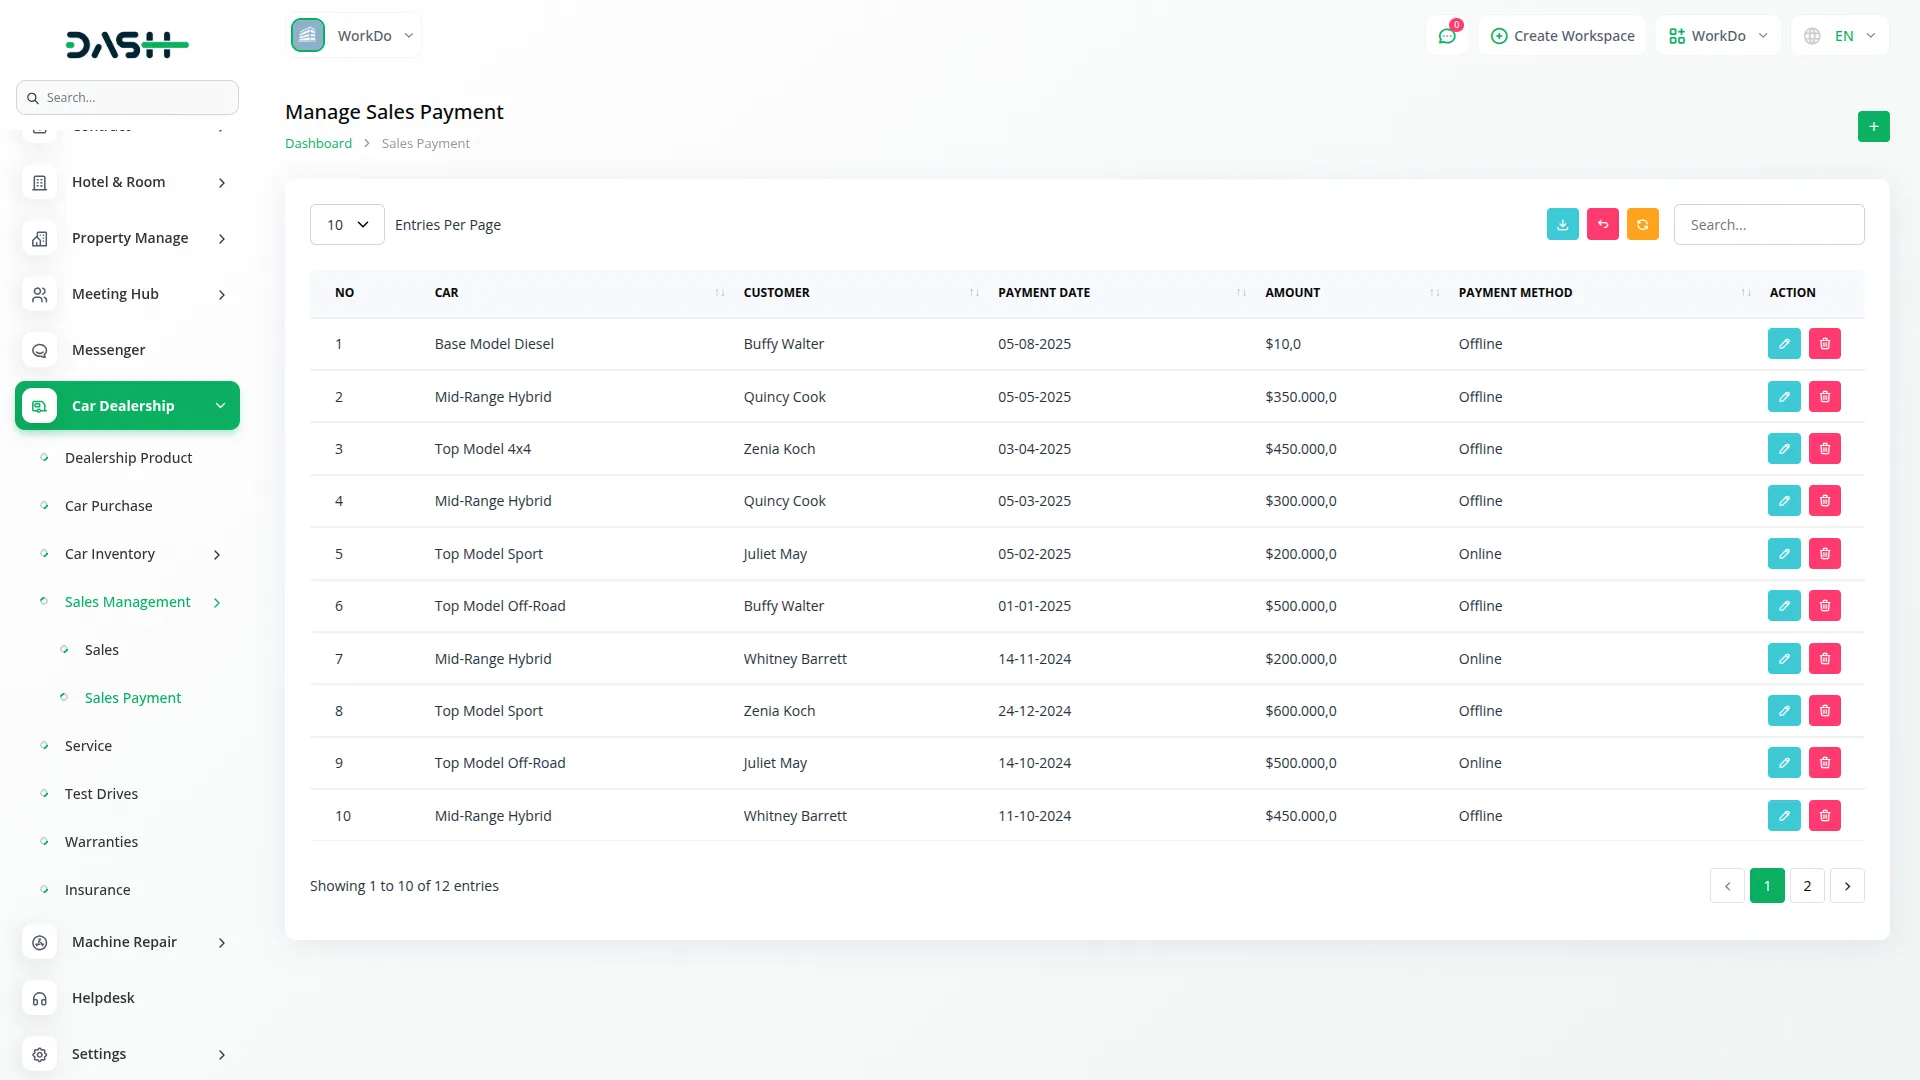The image size is (1920, 1080).
Task: Click the Create Workspace button
Action: pyautogui.click(x=1562, y=36)
